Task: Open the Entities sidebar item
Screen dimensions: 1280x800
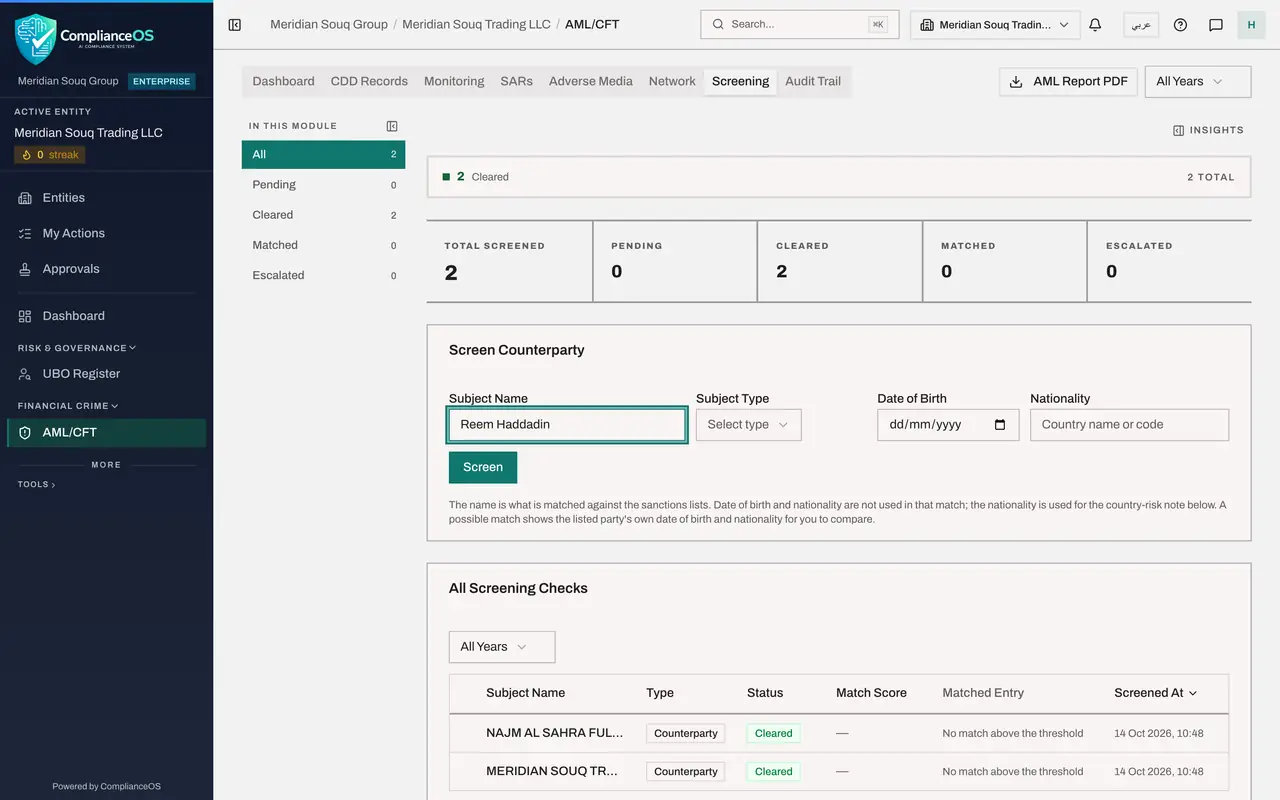Action: [x=106, y=198]
